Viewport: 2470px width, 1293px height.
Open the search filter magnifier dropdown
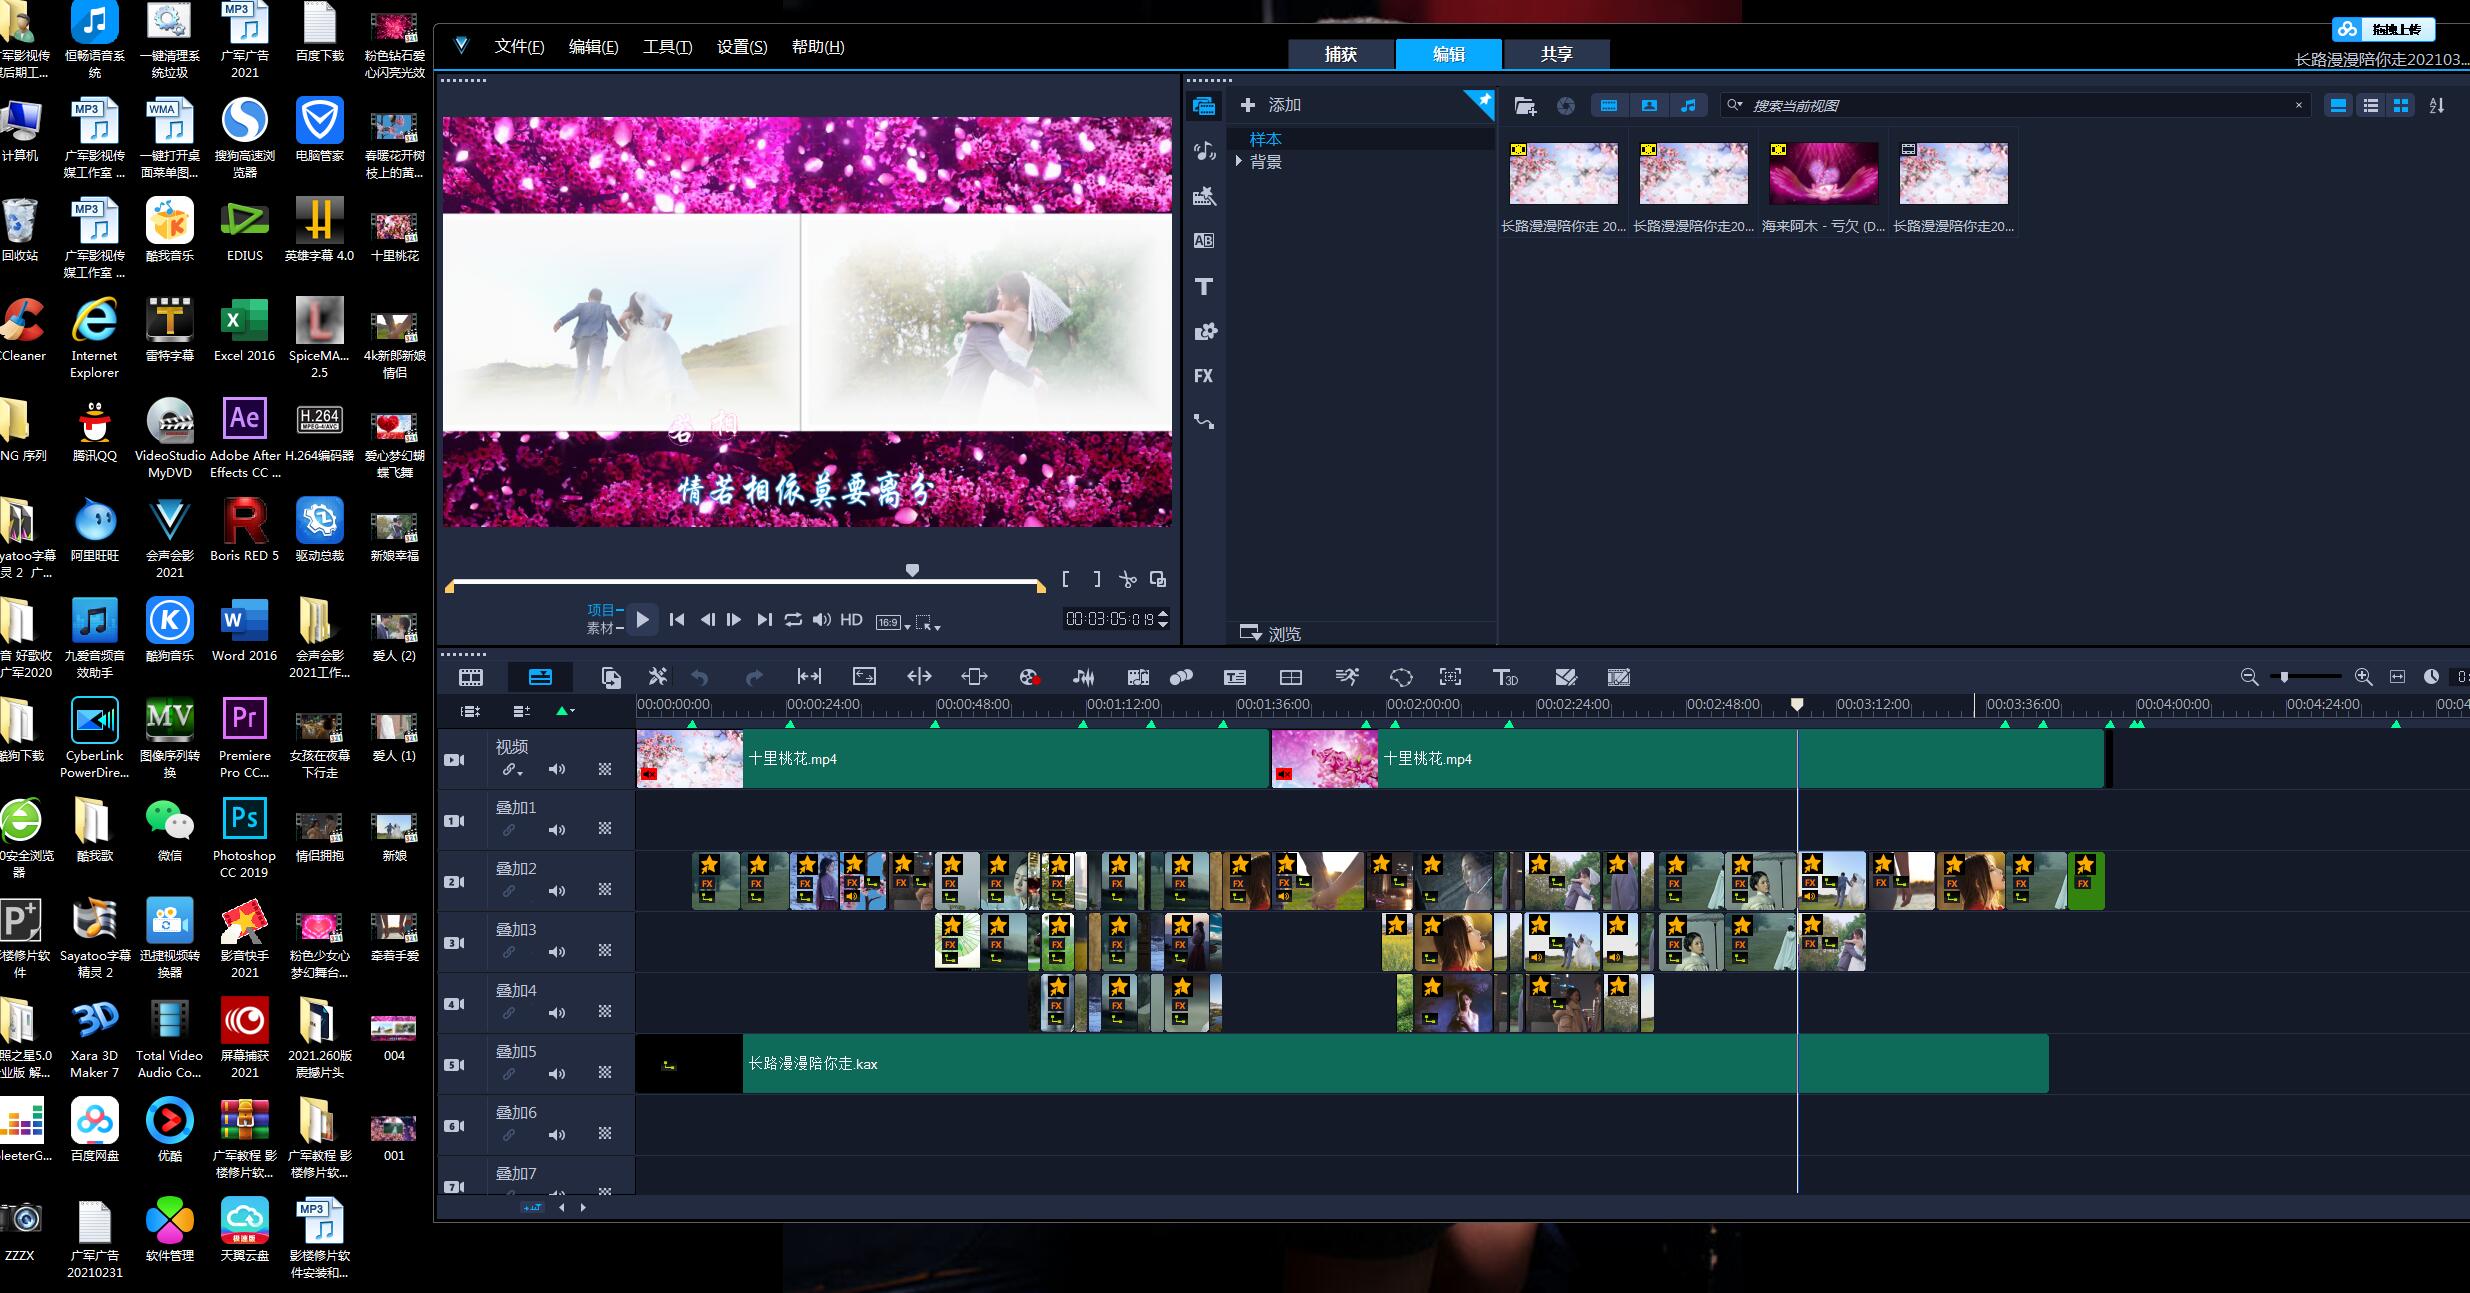coord(1735,105)
